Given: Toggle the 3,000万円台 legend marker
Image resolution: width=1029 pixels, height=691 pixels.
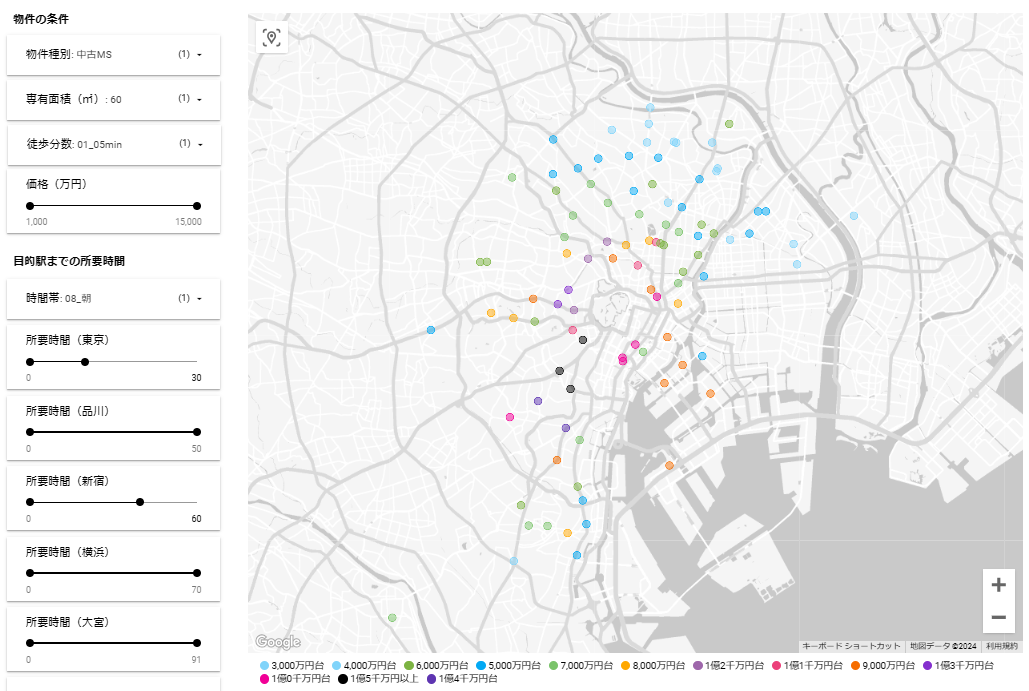Looking at the screenshot, I should coord(264,665).
